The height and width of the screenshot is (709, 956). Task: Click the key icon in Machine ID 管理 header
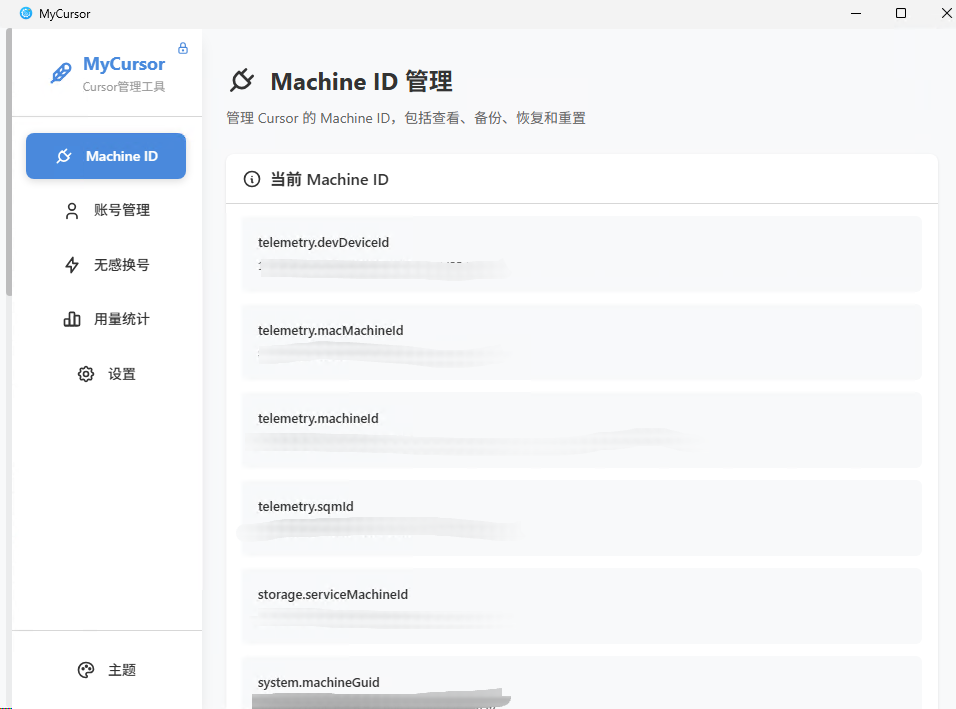(x=242, y=81)
